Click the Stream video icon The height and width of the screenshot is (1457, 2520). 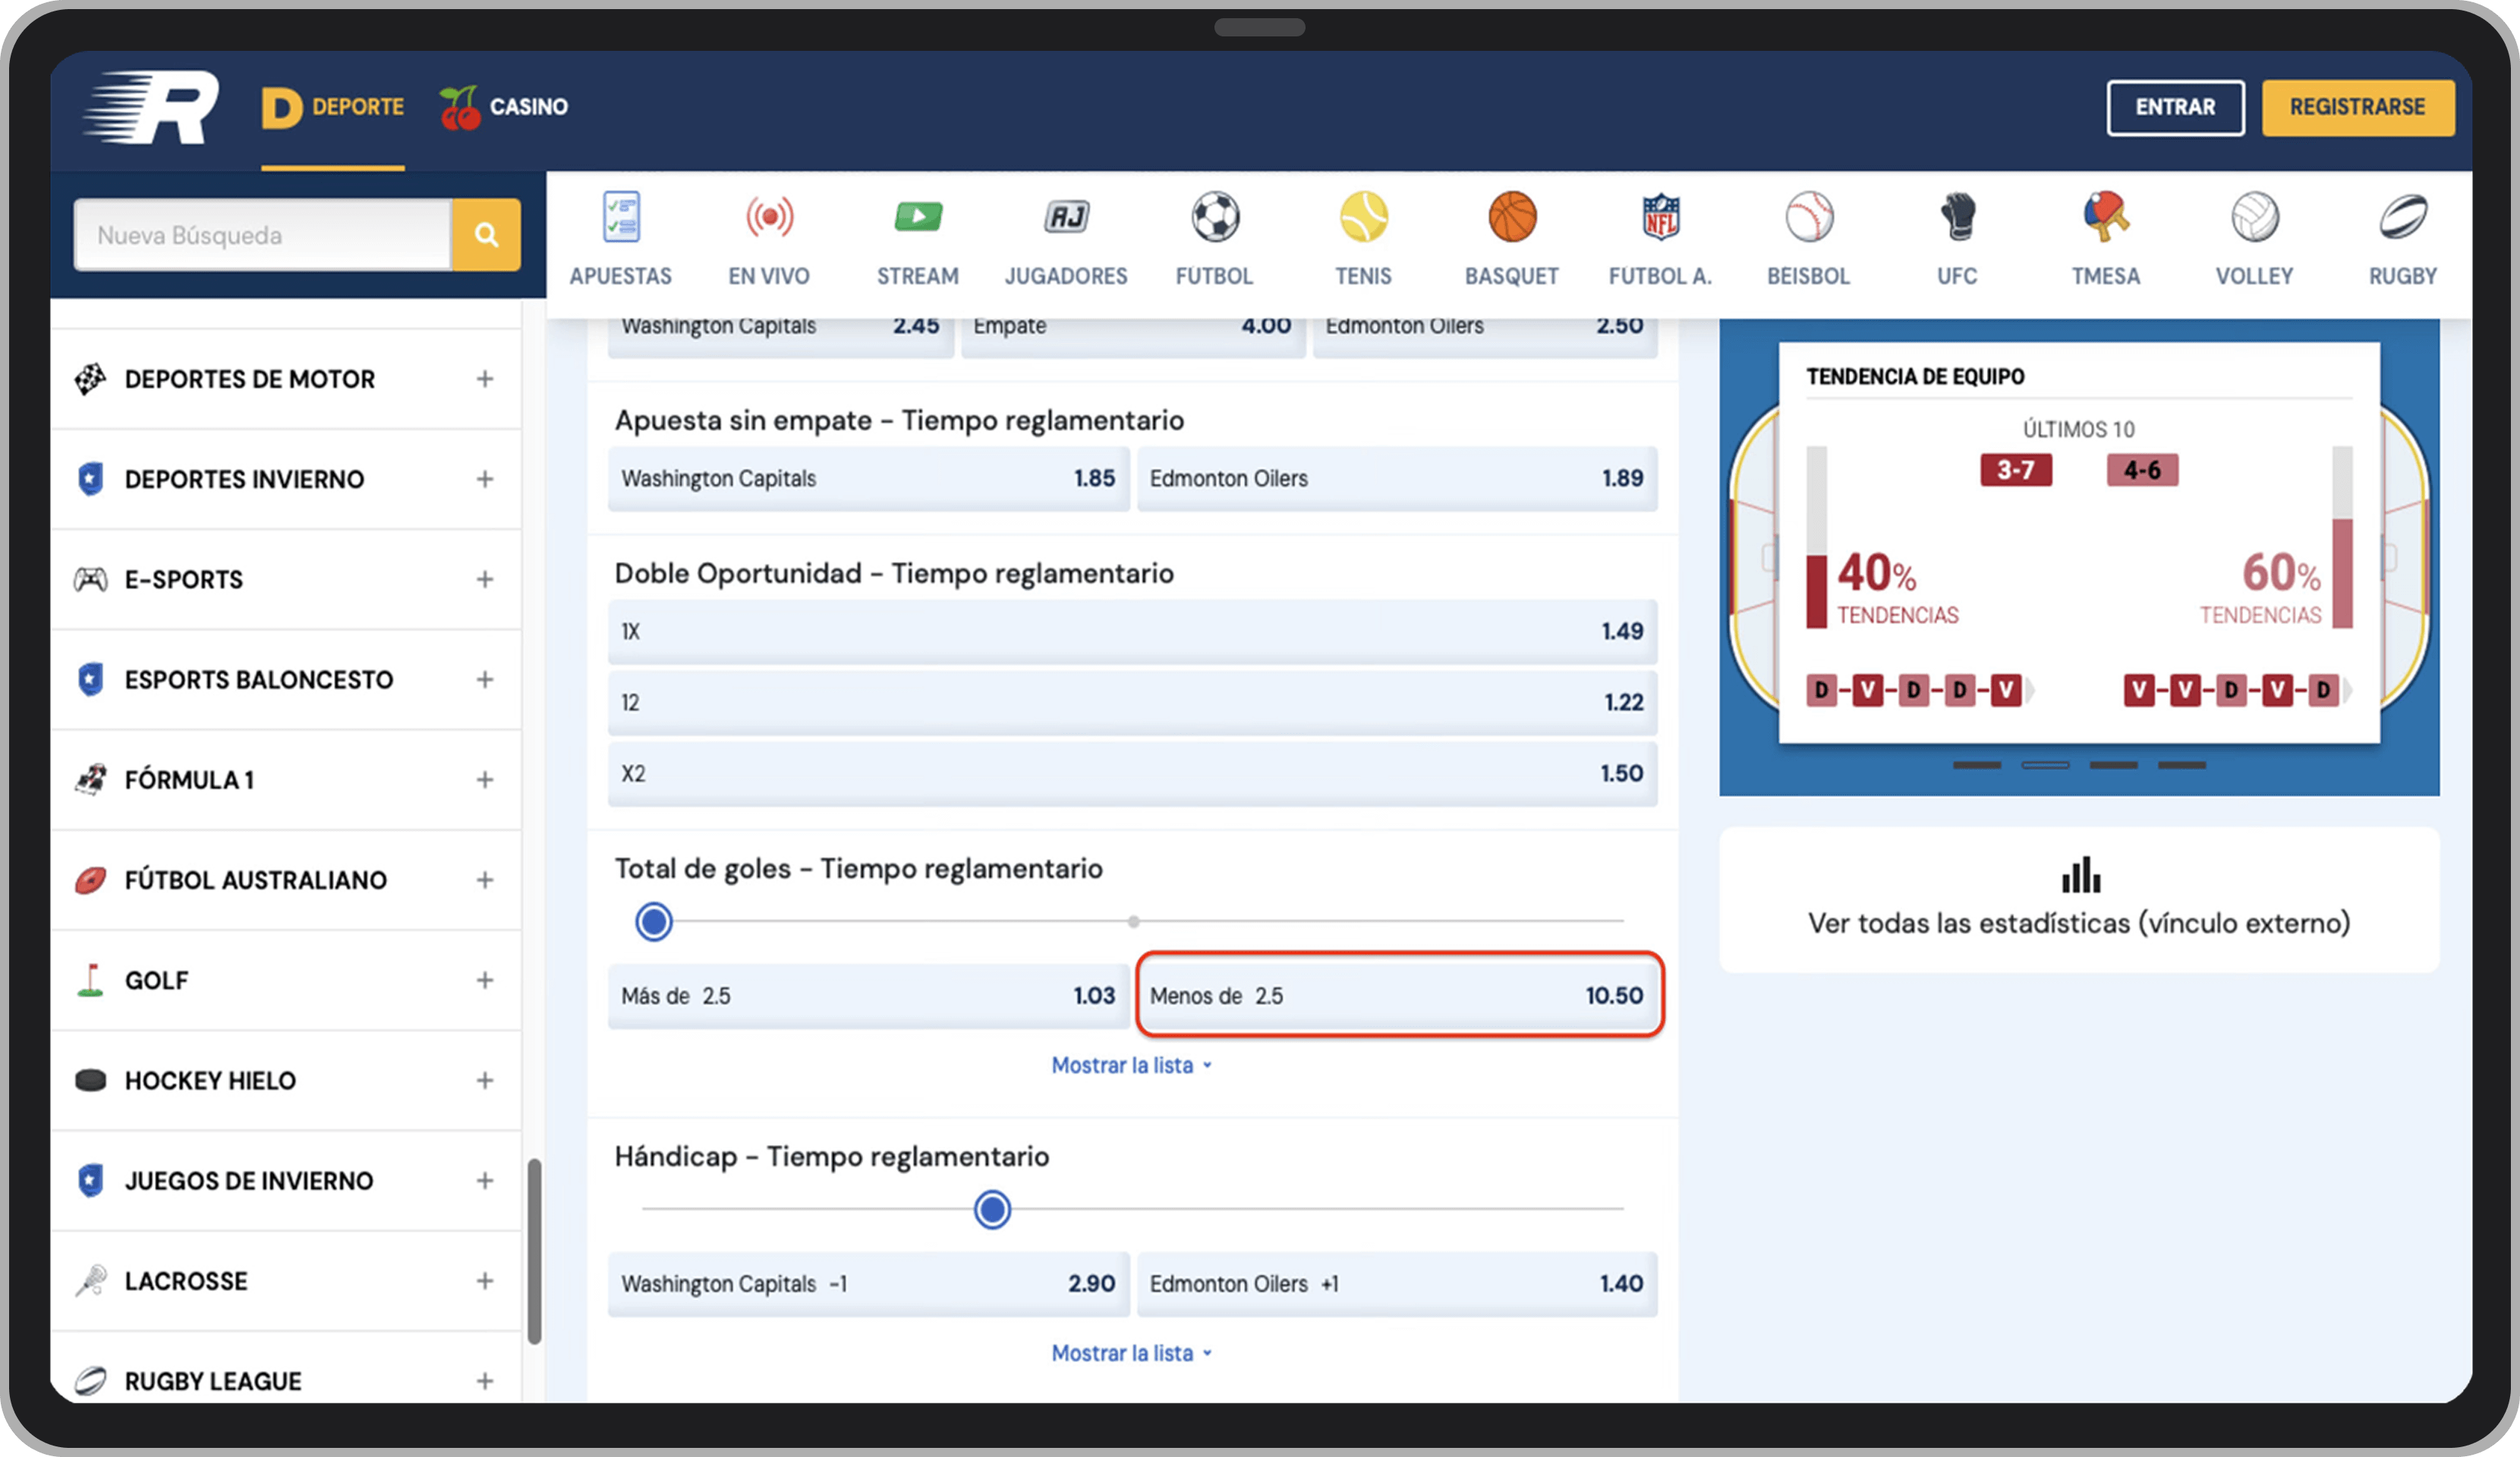point(917,218)
